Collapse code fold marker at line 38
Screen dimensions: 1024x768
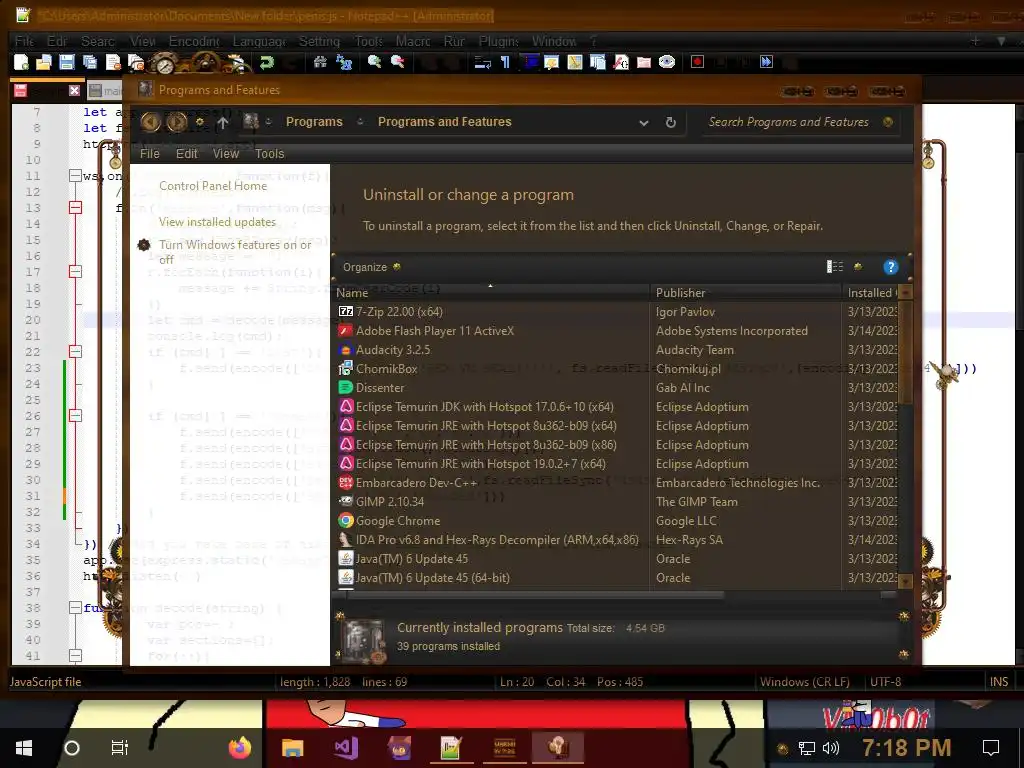click(76, 608)
